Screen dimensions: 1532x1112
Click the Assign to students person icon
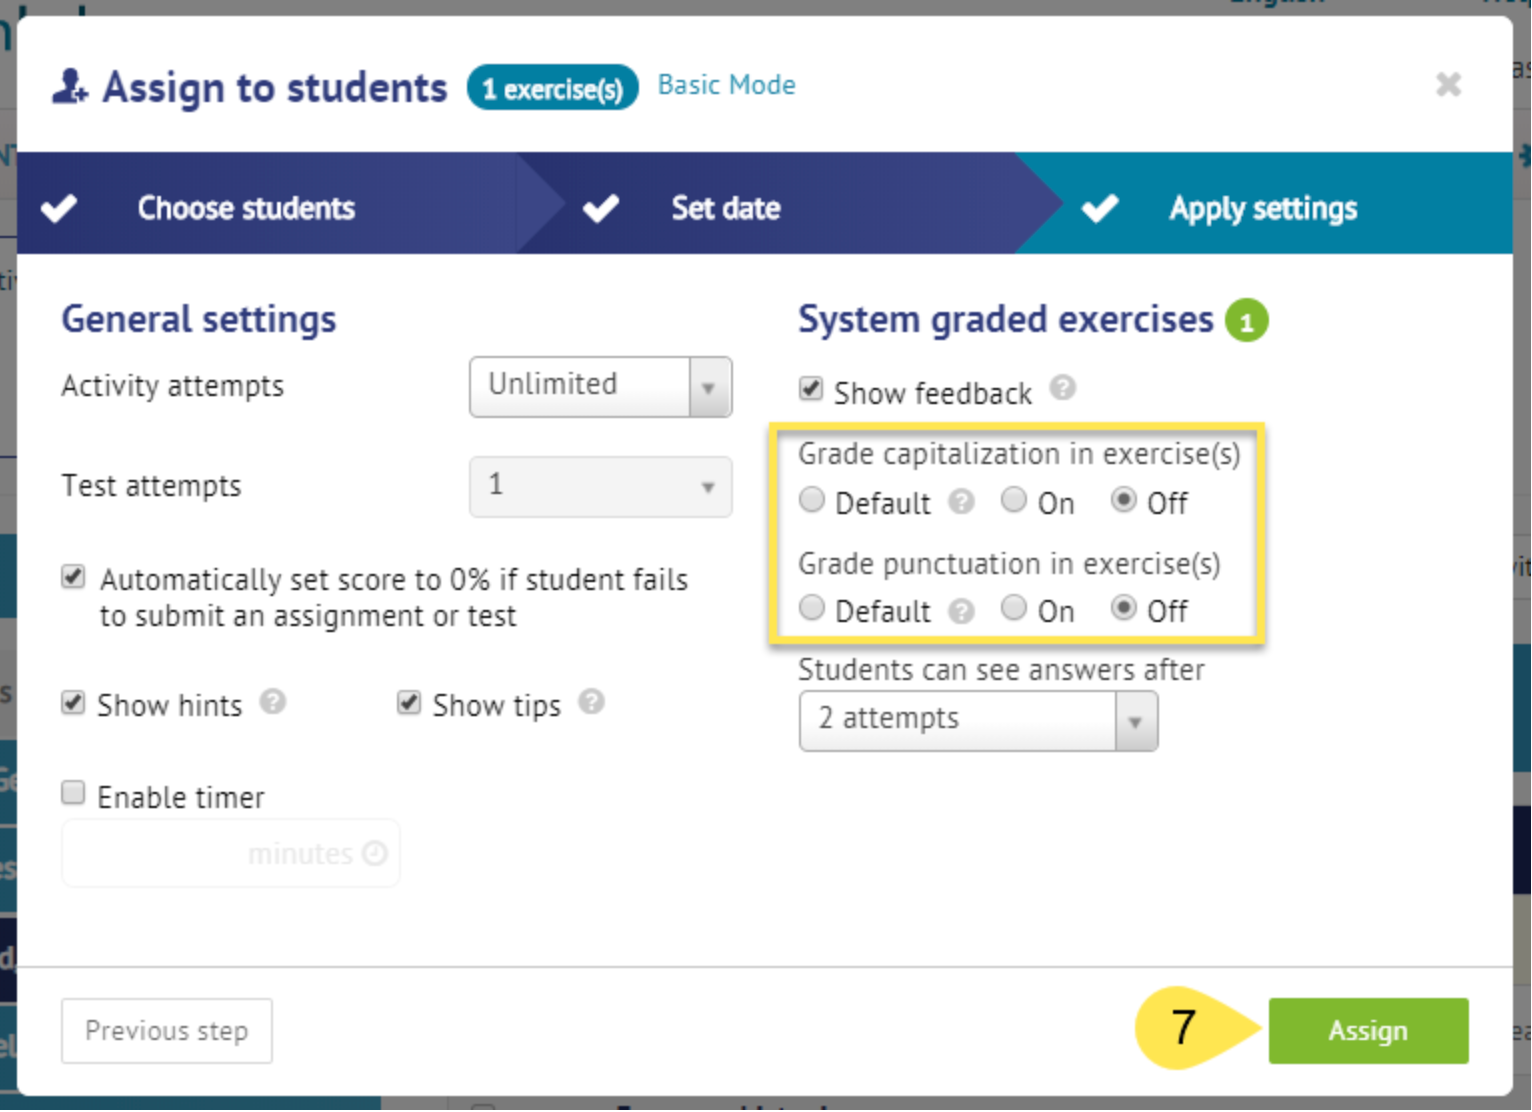(70, 87)
